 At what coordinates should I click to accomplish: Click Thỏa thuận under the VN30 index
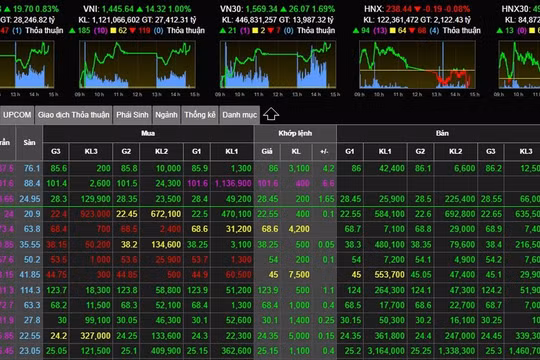tap(316, 31)
